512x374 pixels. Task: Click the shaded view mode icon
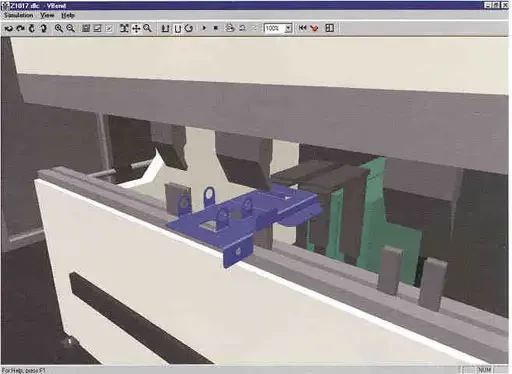pos(86,29)
